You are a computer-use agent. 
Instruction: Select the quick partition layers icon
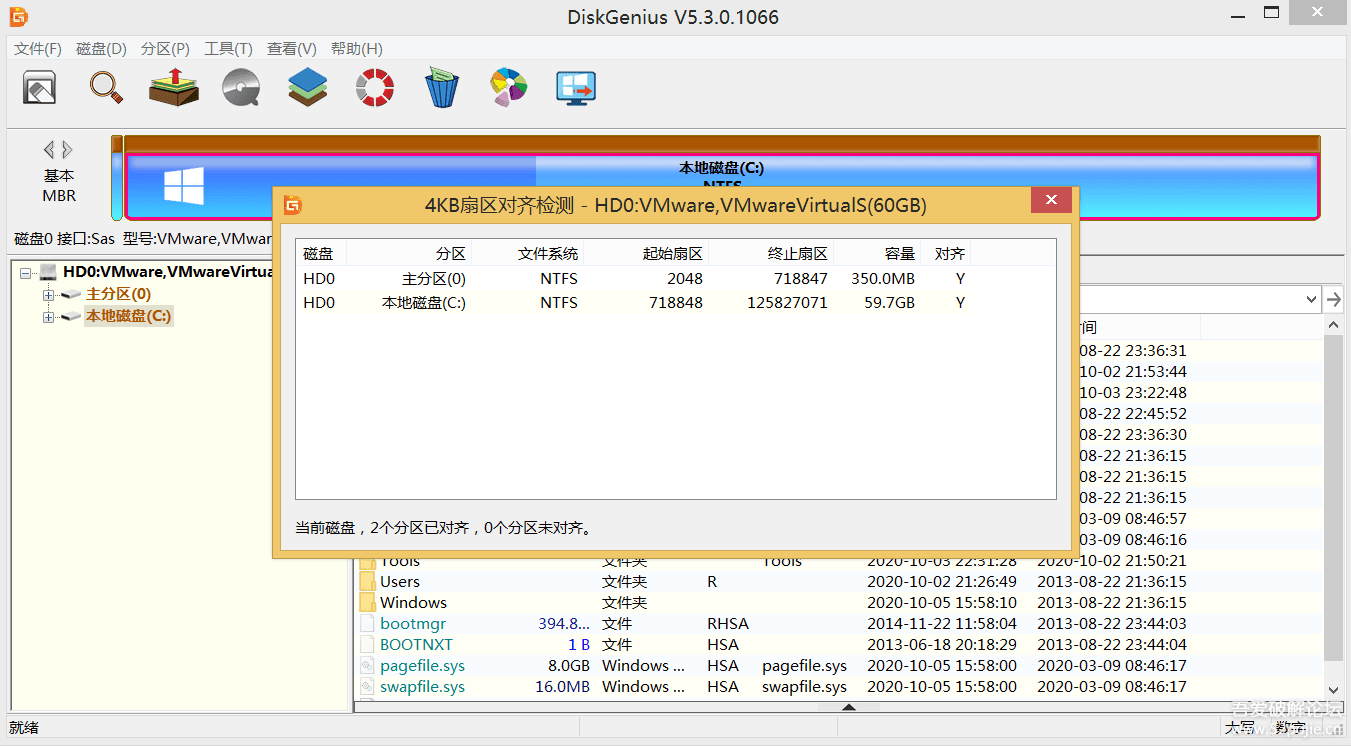307,88
